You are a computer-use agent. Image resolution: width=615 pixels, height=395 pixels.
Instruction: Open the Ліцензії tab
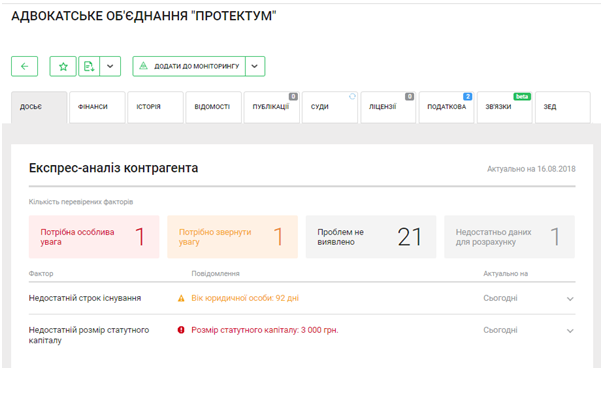pos(388,107)
